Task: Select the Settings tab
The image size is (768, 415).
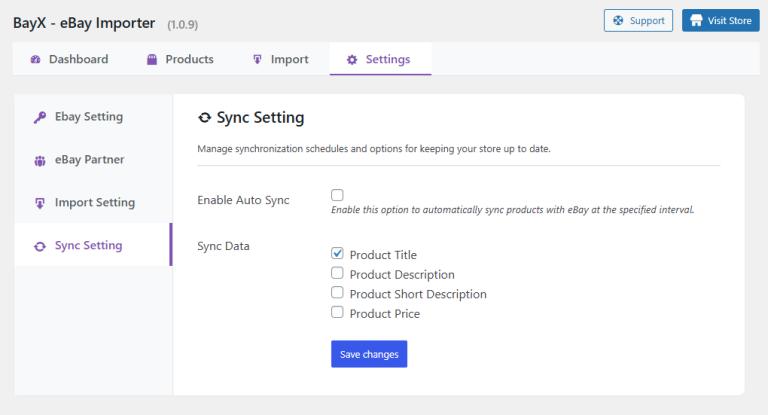Action: tap(381, 59)
